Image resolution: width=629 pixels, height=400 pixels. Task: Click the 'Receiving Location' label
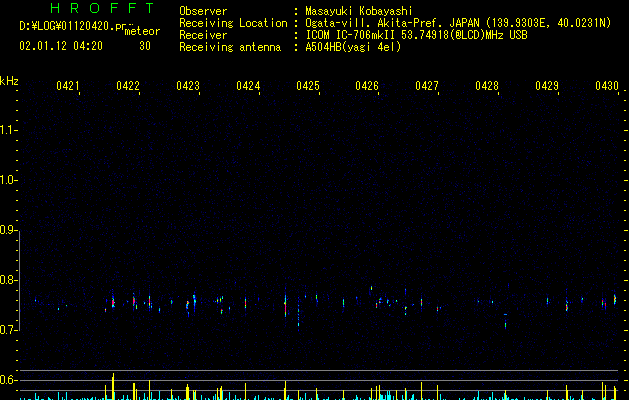(233, 23)
